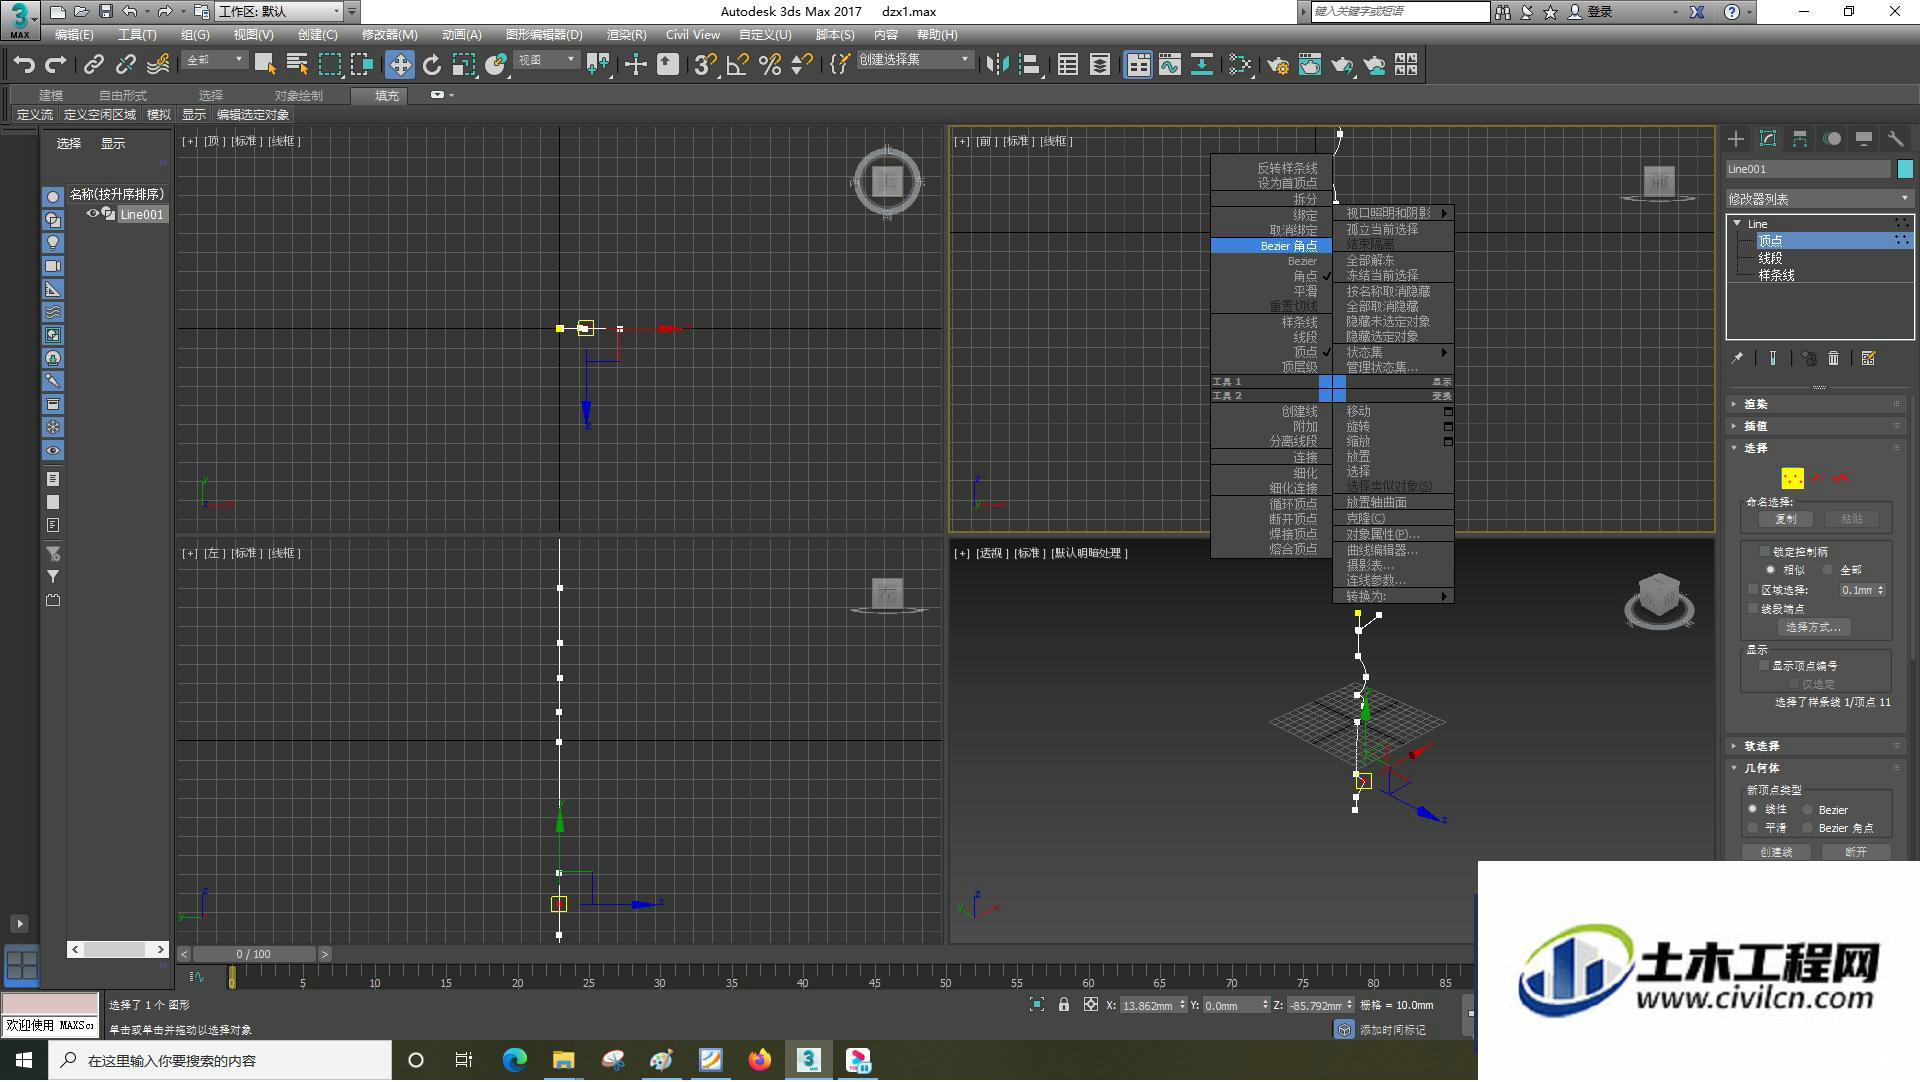Check the 线段端点 checkbox

click(1753, 608)
